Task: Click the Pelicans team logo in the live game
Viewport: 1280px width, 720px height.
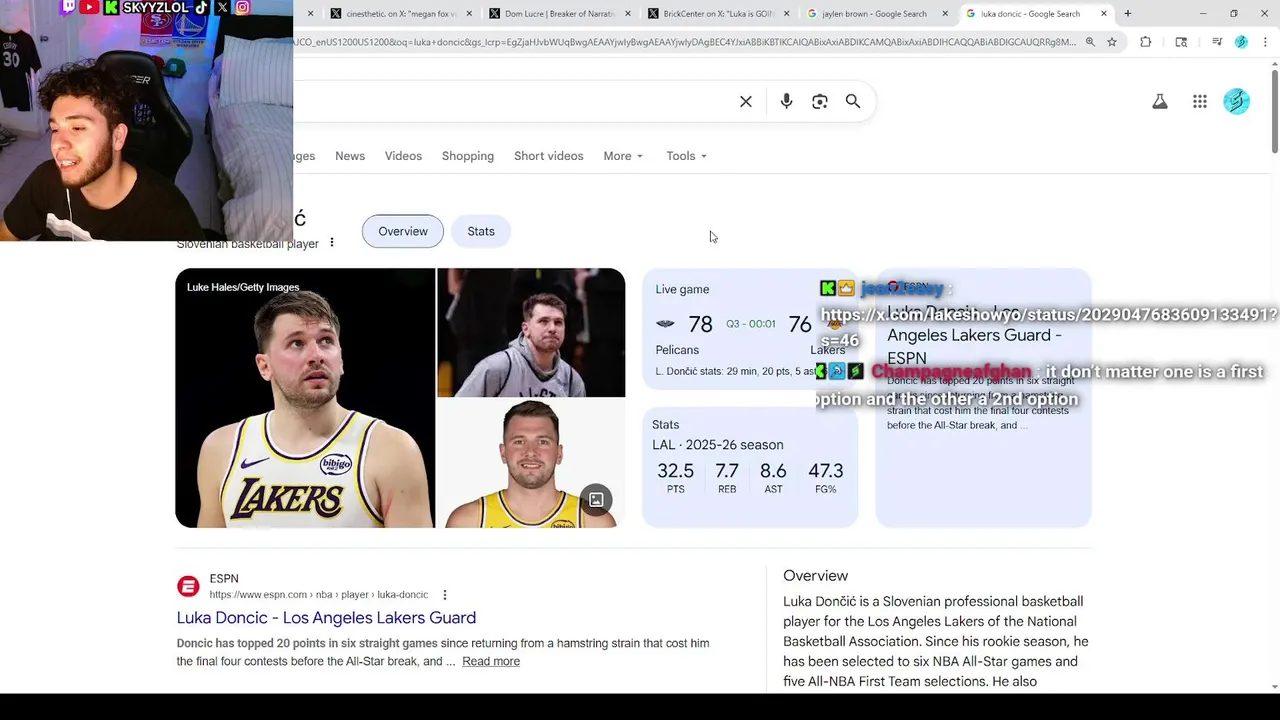Action: pyautogui.click(x=665, y=324)
